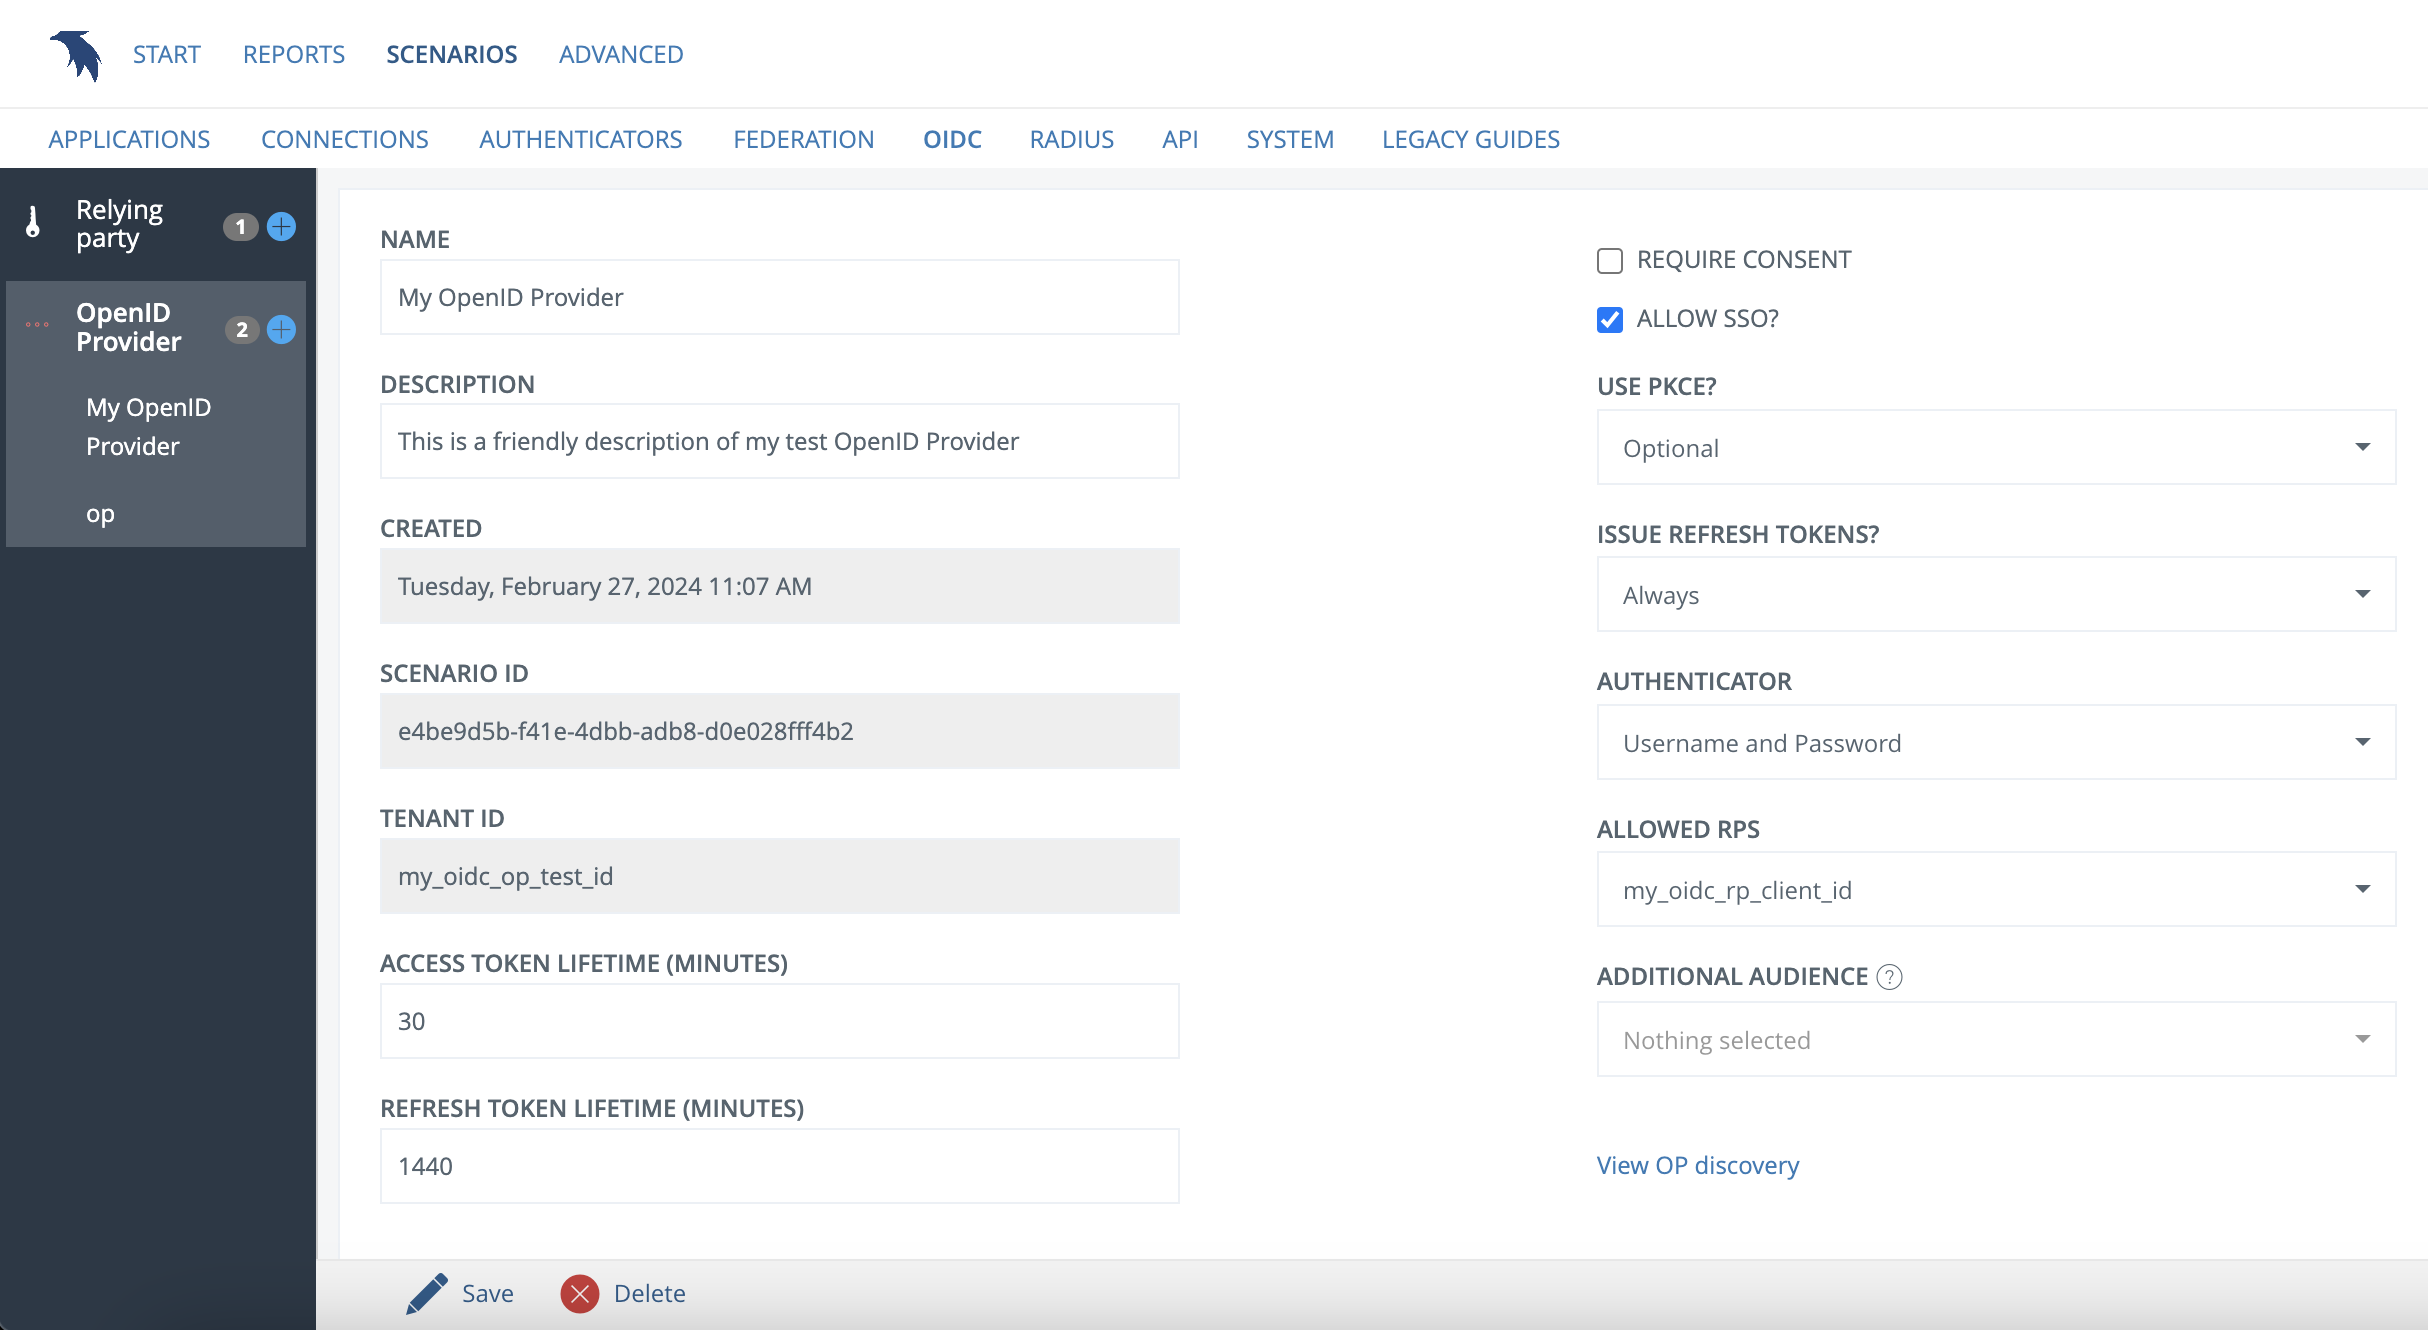Click the blue bird logo icon
Viewport: 2428px width, 1330px height.
point(76,55)
